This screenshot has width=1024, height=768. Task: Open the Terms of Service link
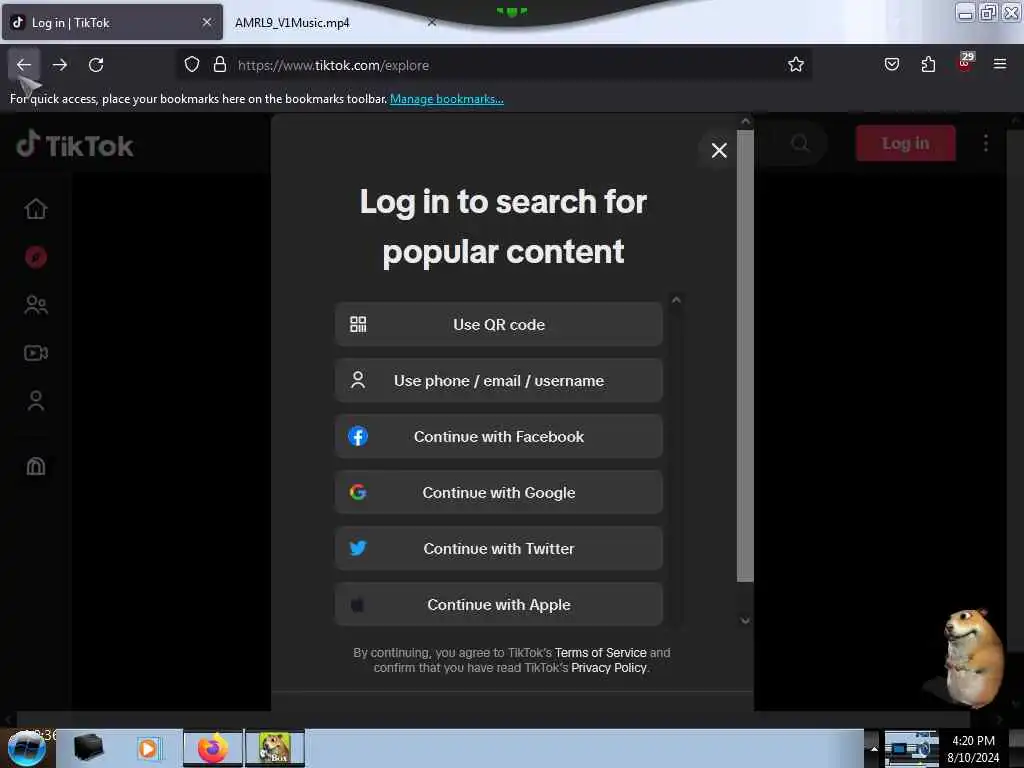[600, 652]
